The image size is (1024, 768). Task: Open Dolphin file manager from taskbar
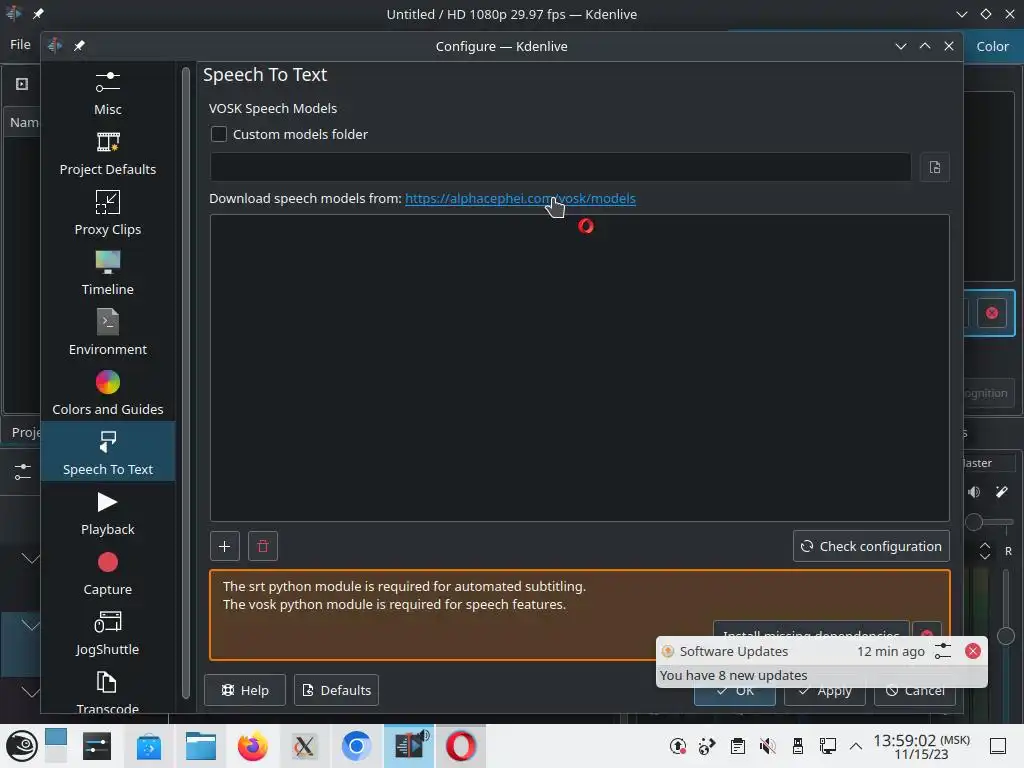point(200,746)
